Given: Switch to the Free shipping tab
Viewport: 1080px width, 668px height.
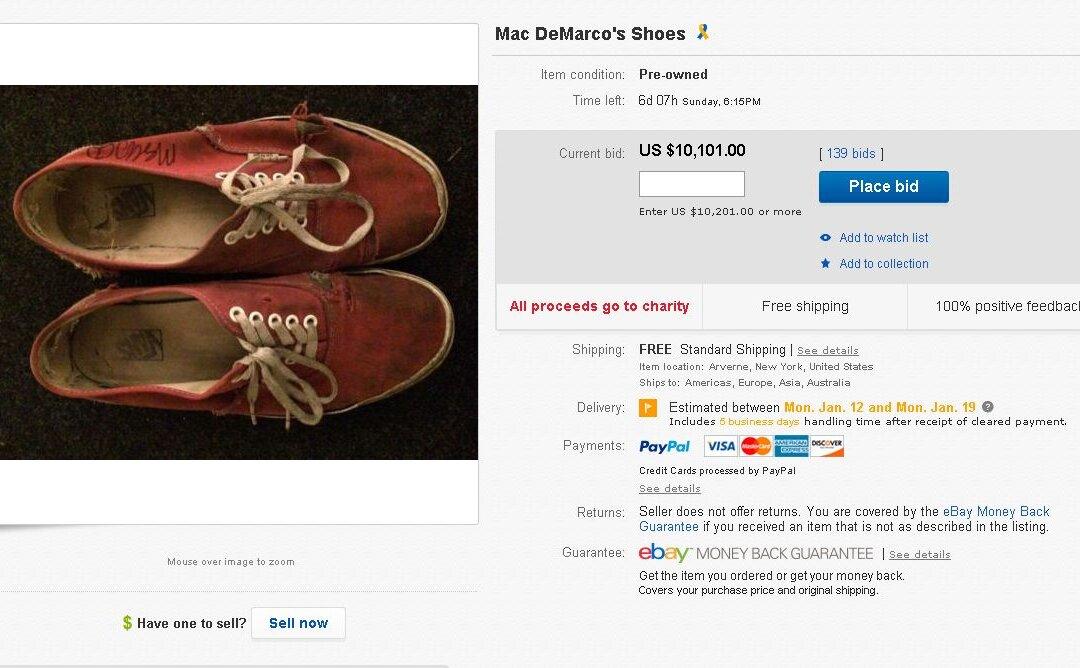Looking at the screenshot, I should coord(804,306).
